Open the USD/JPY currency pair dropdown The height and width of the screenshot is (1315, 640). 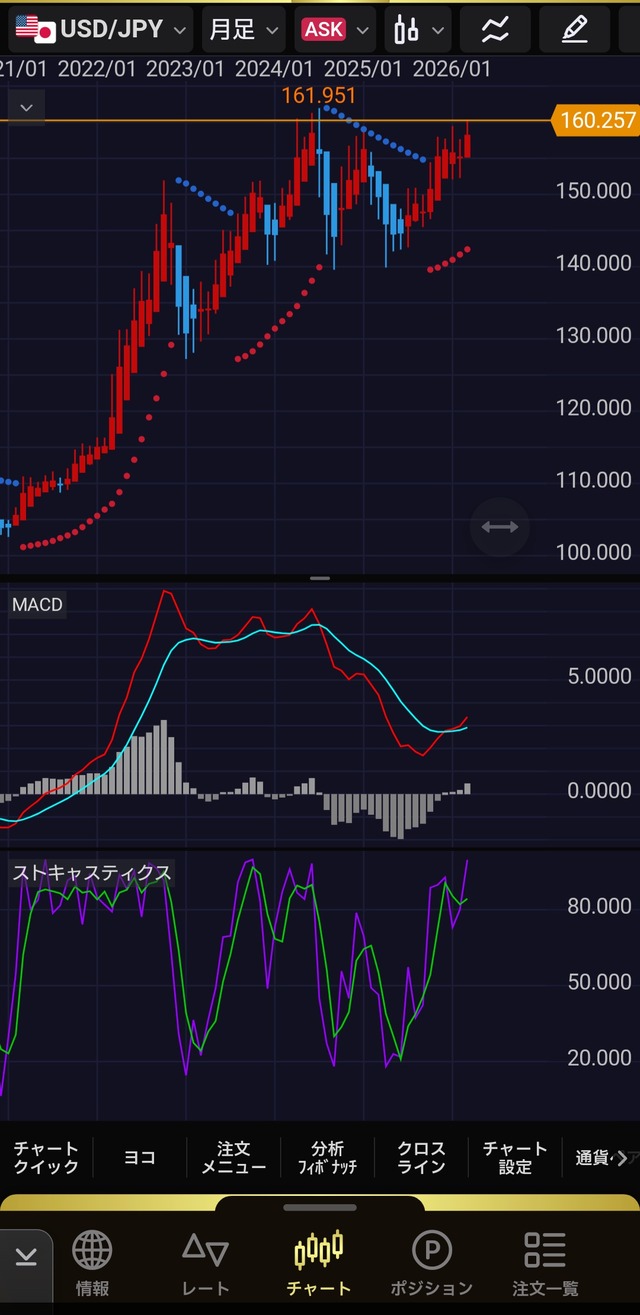(100, 29)
